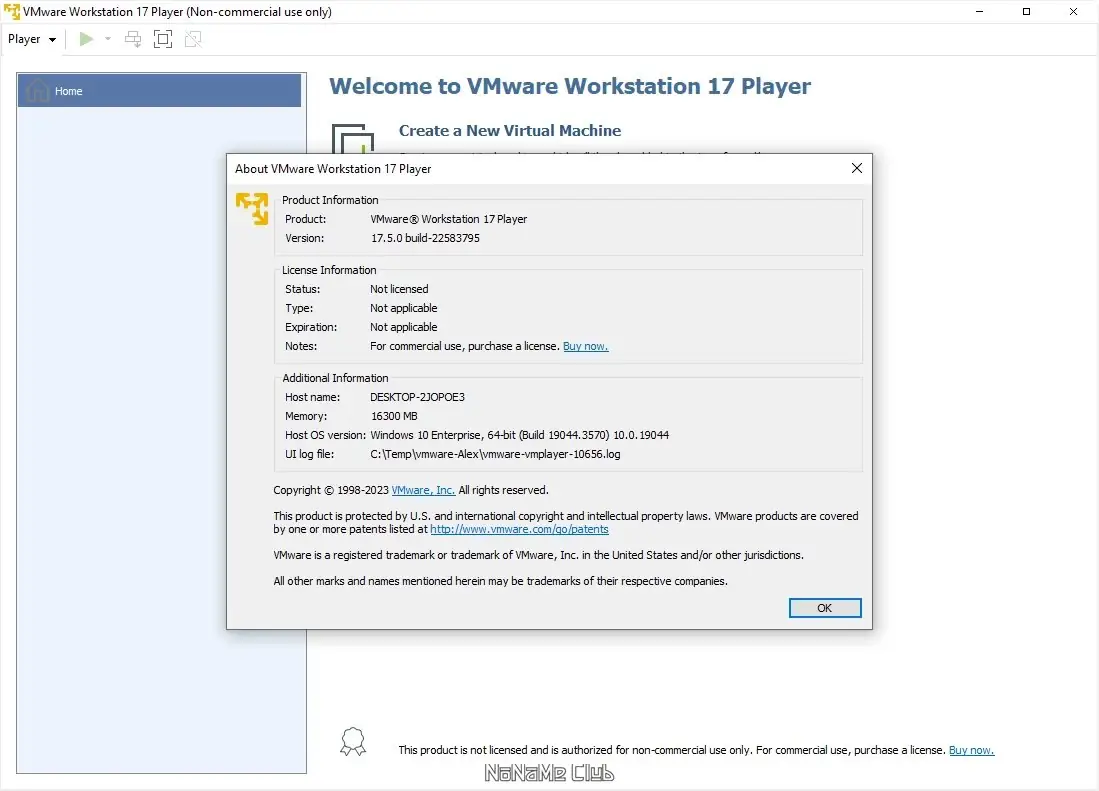Image resolution: width=1099 pixels, height=791 pixels.
Task: Click the home icon in sidebar
Action: click(38, 91)
